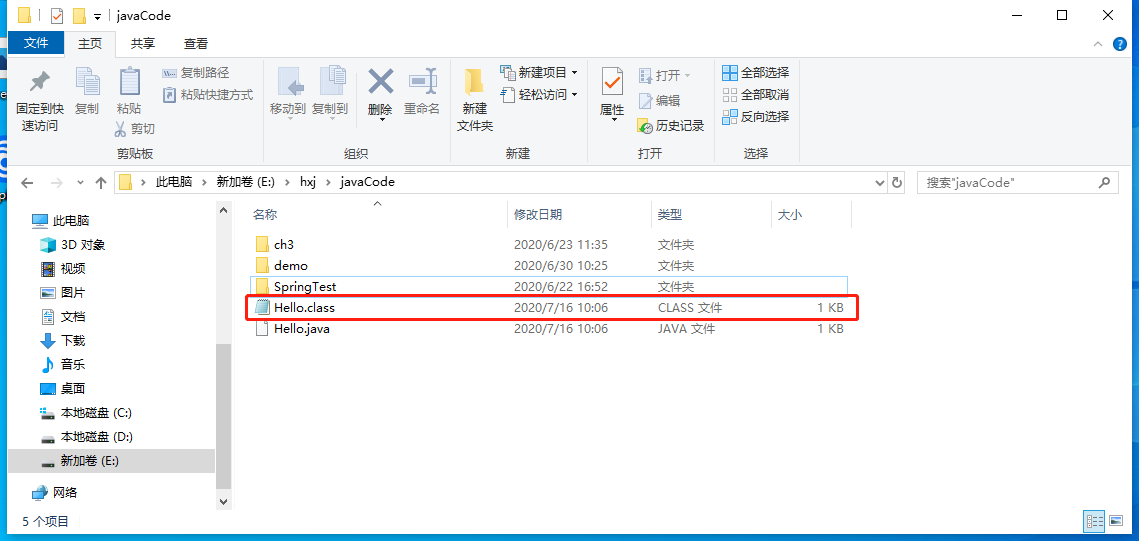Go up one folder level
The height and width of the screenshot is (541, 1139).
tap(101, 182)
